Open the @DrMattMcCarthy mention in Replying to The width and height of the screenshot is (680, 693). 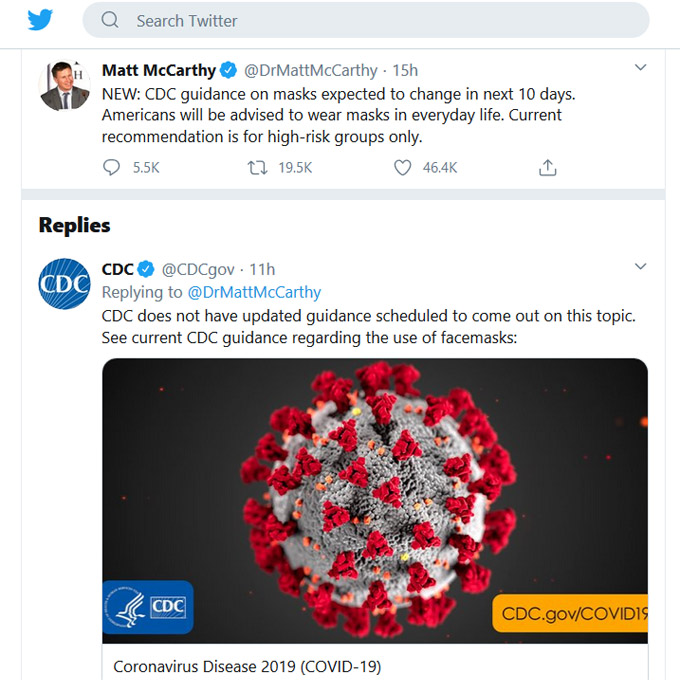pos(255,292)
